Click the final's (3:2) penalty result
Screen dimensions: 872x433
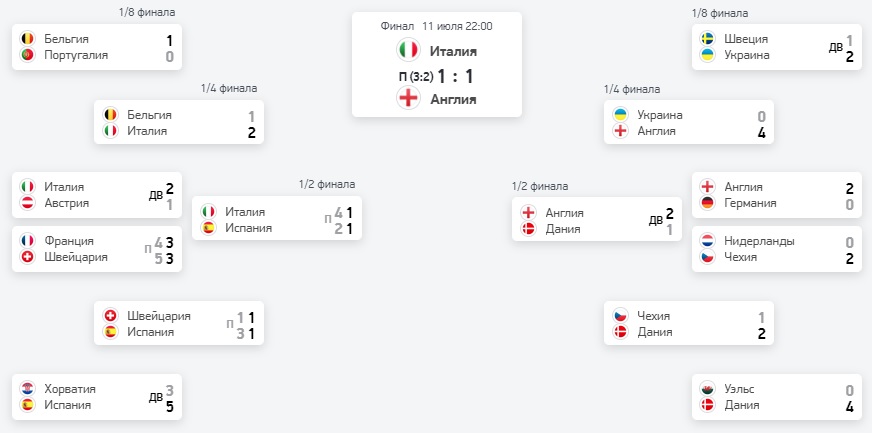[420, 76]
